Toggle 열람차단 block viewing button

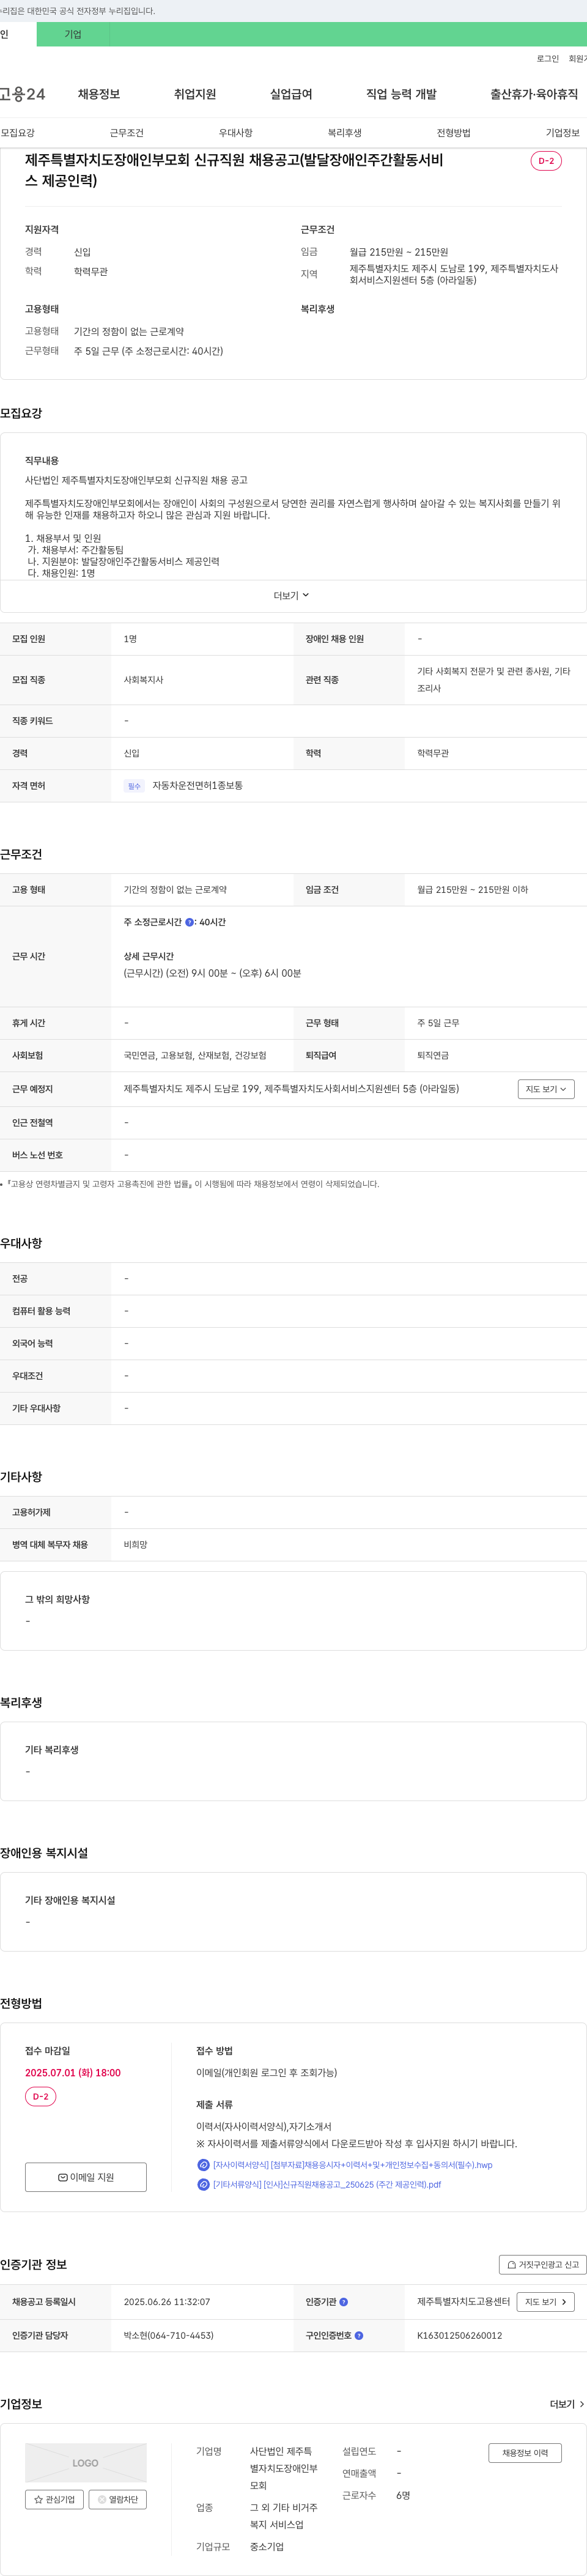point(118,2500)
